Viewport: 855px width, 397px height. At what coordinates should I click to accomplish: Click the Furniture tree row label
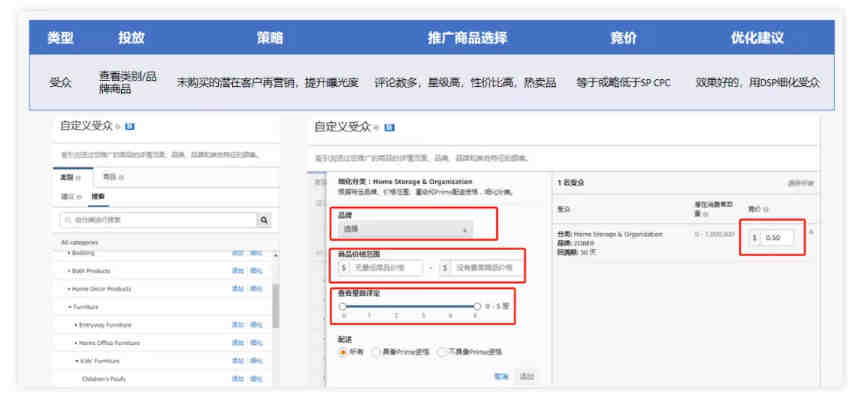pos(86,307)
